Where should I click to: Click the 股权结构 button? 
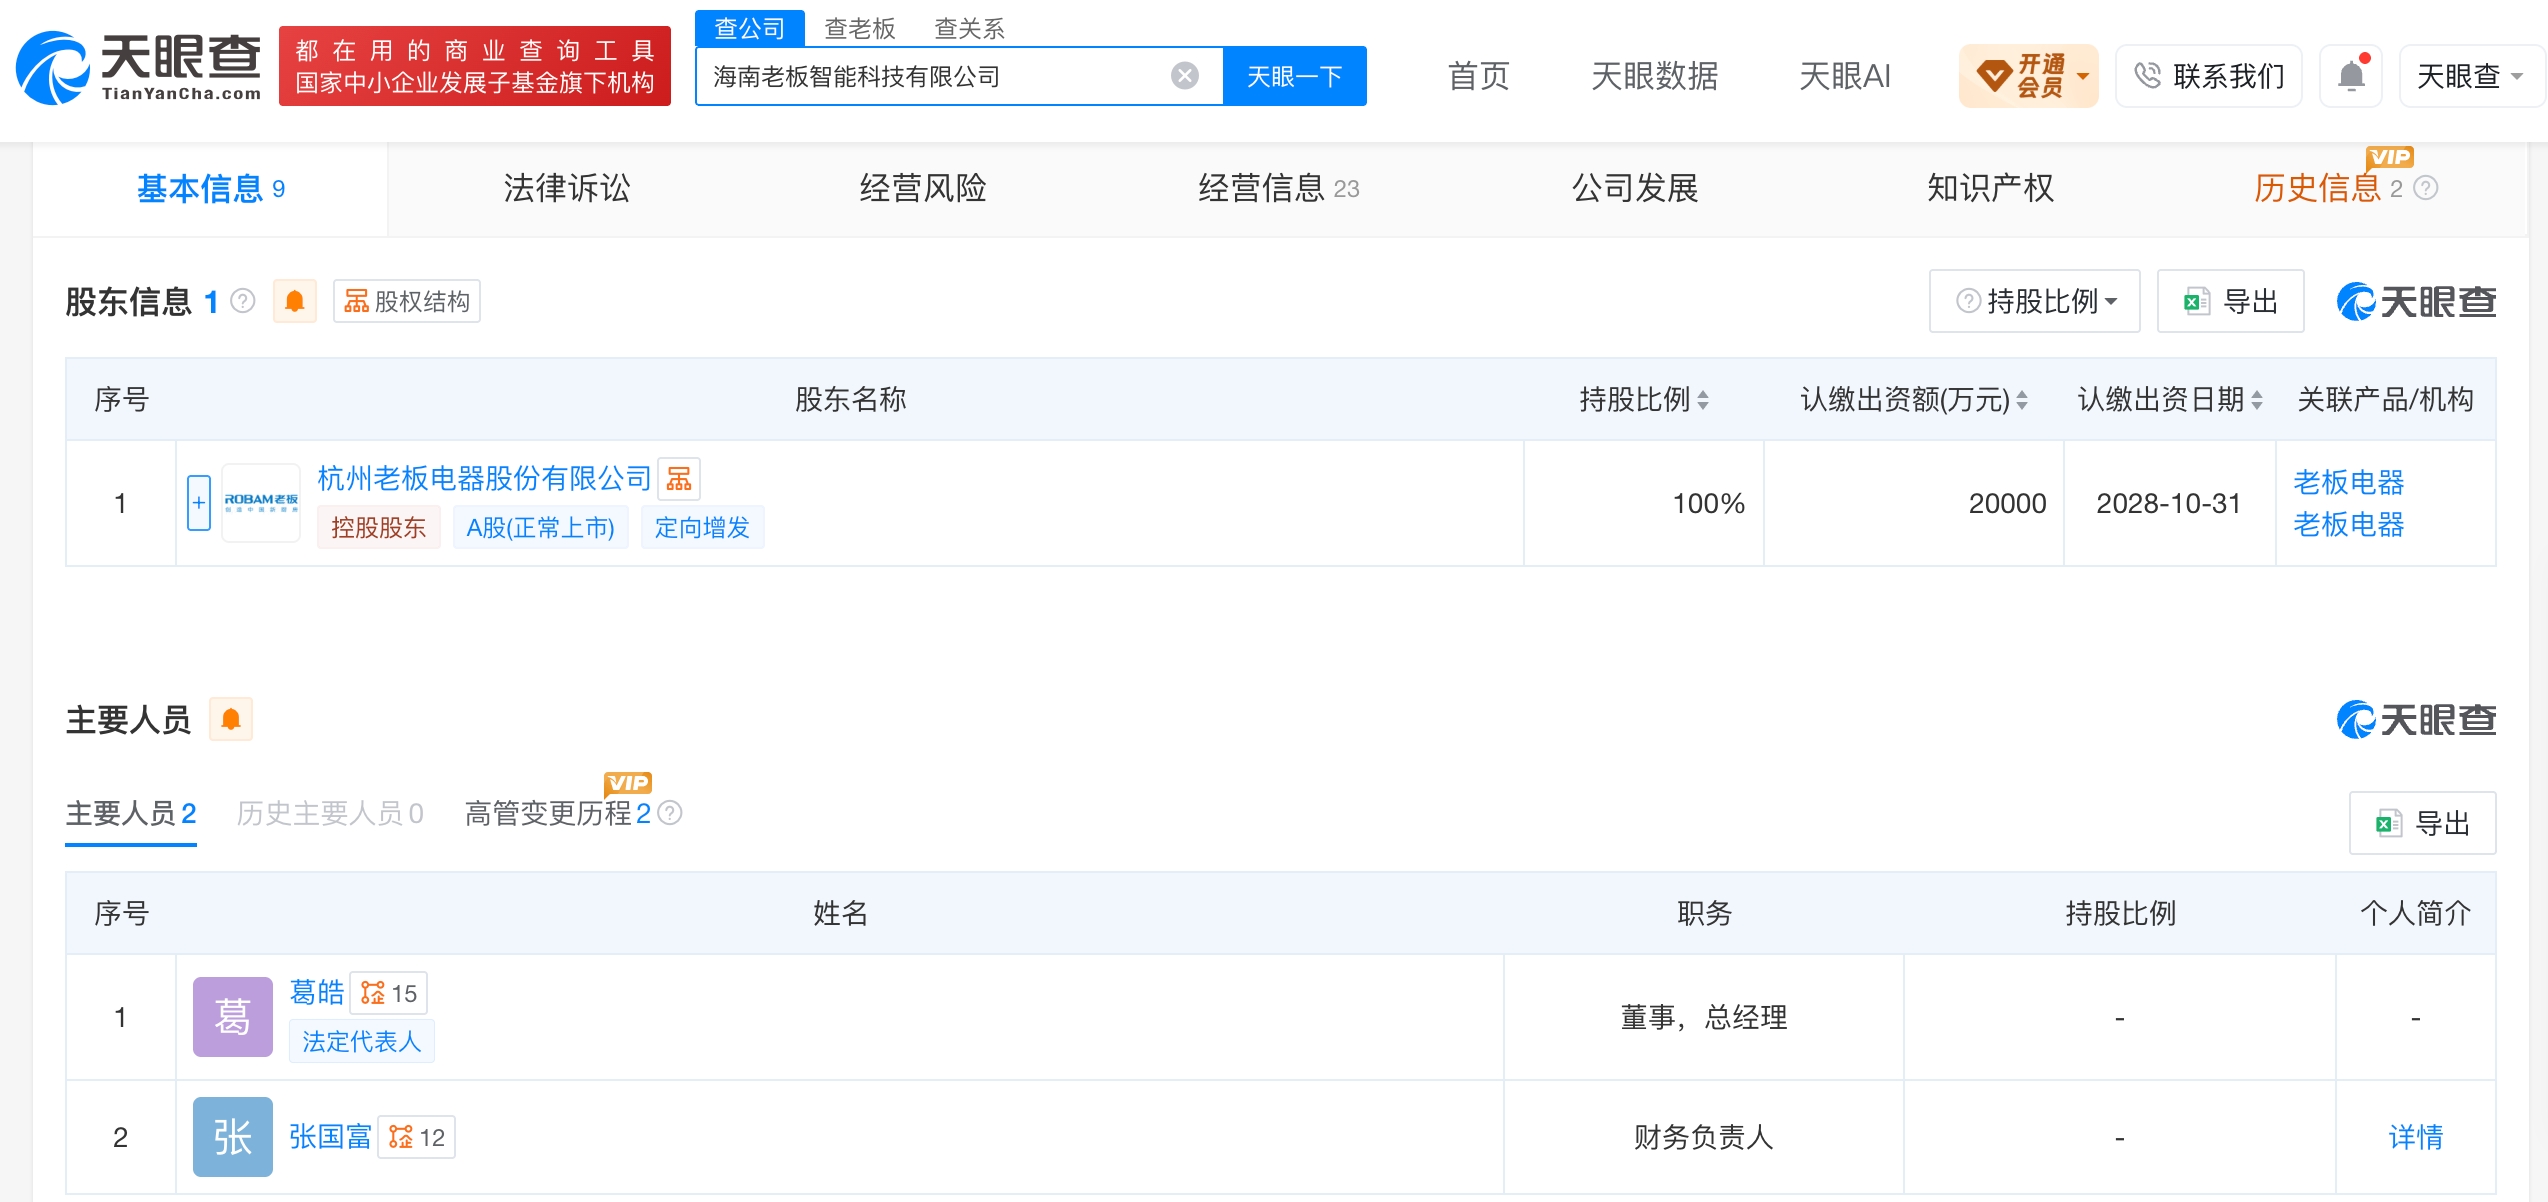(407, 301)
